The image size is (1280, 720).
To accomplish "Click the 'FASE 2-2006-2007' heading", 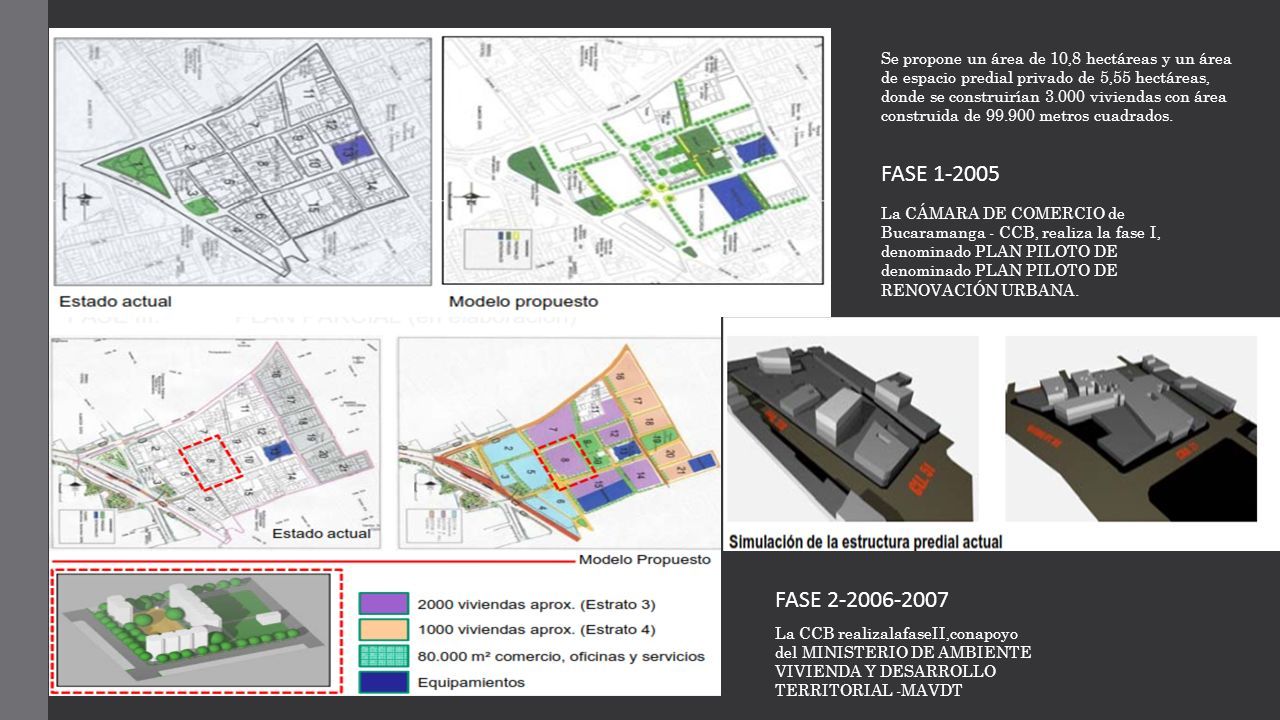I will tap(861, 600).
